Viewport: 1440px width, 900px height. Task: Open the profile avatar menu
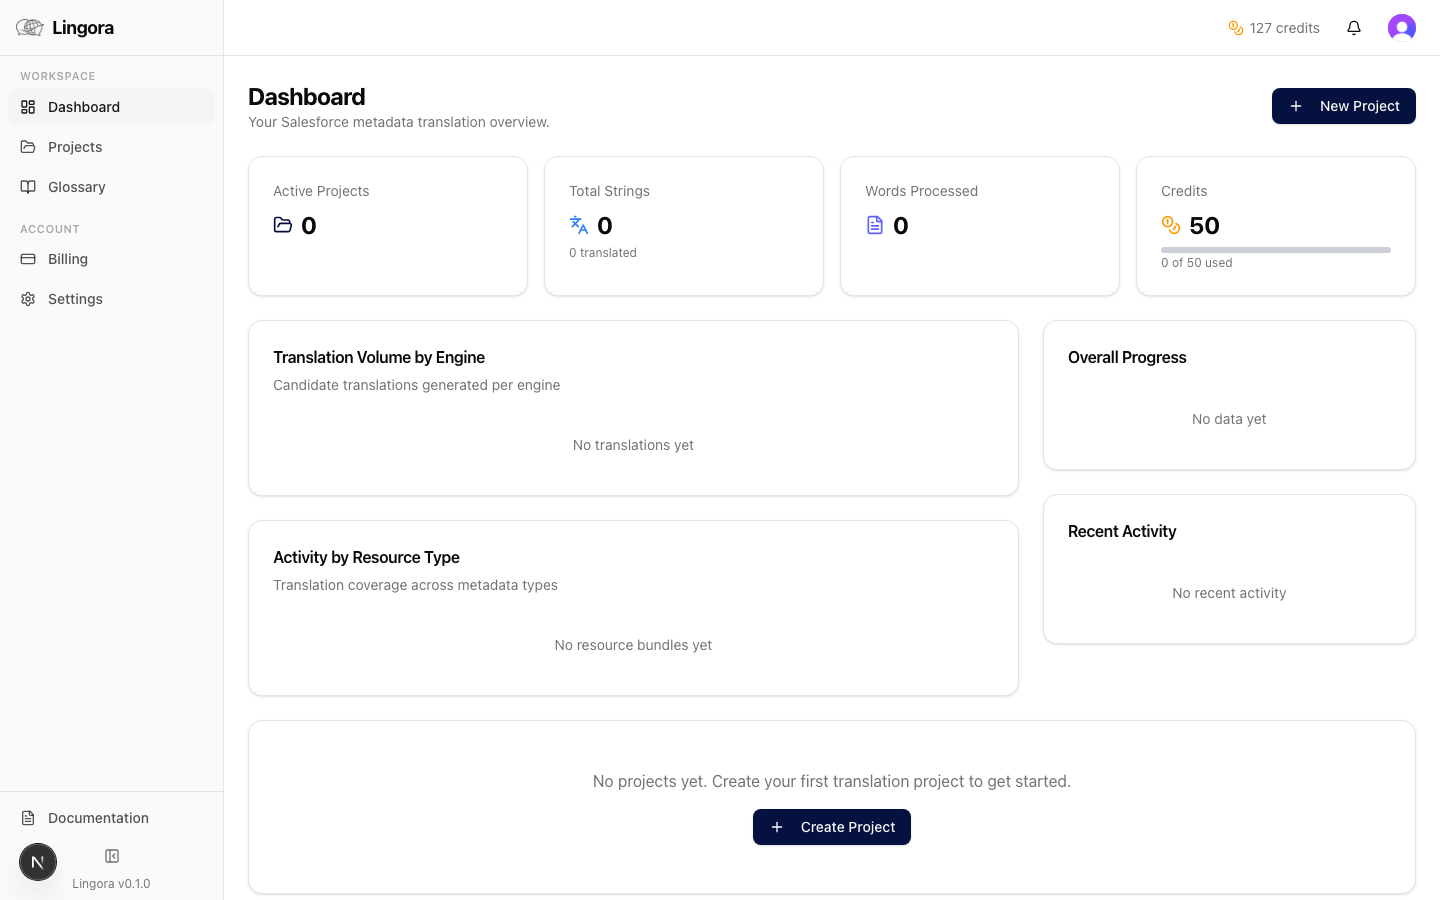coord(1402,27)
